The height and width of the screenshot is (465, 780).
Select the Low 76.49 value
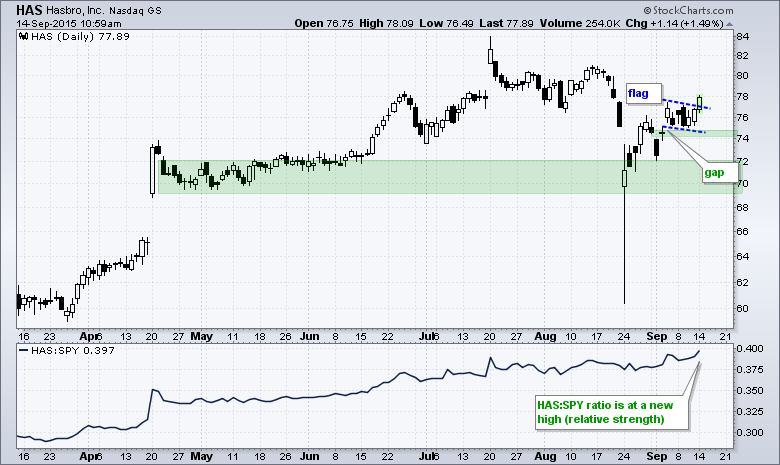pos(446,23)
